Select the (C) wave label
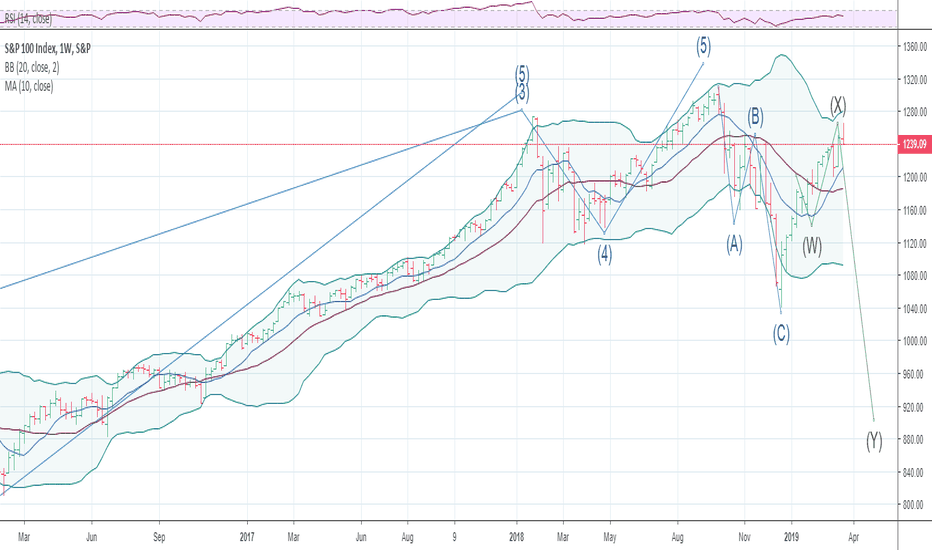Image resolution: width=932 pixels, height=550 pixels. click(781, 334)
